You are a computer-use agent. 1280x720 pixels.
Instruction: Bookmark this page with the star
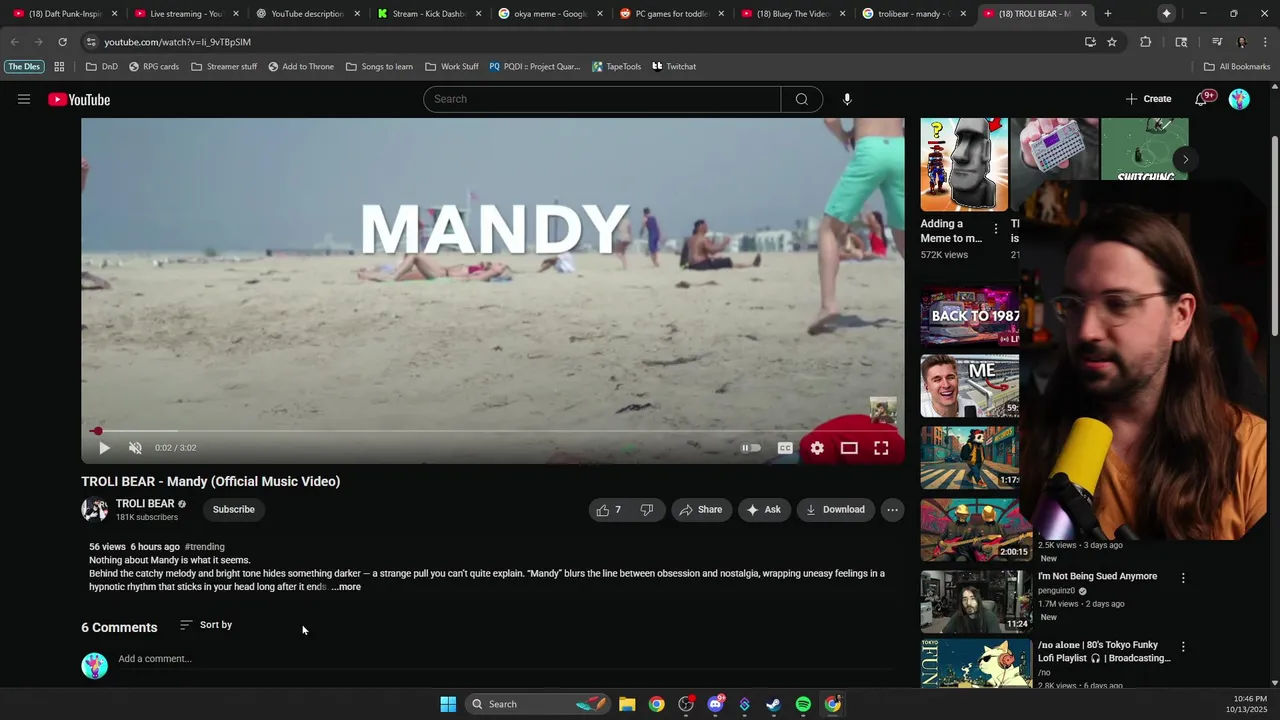[x=1112, y=42]
